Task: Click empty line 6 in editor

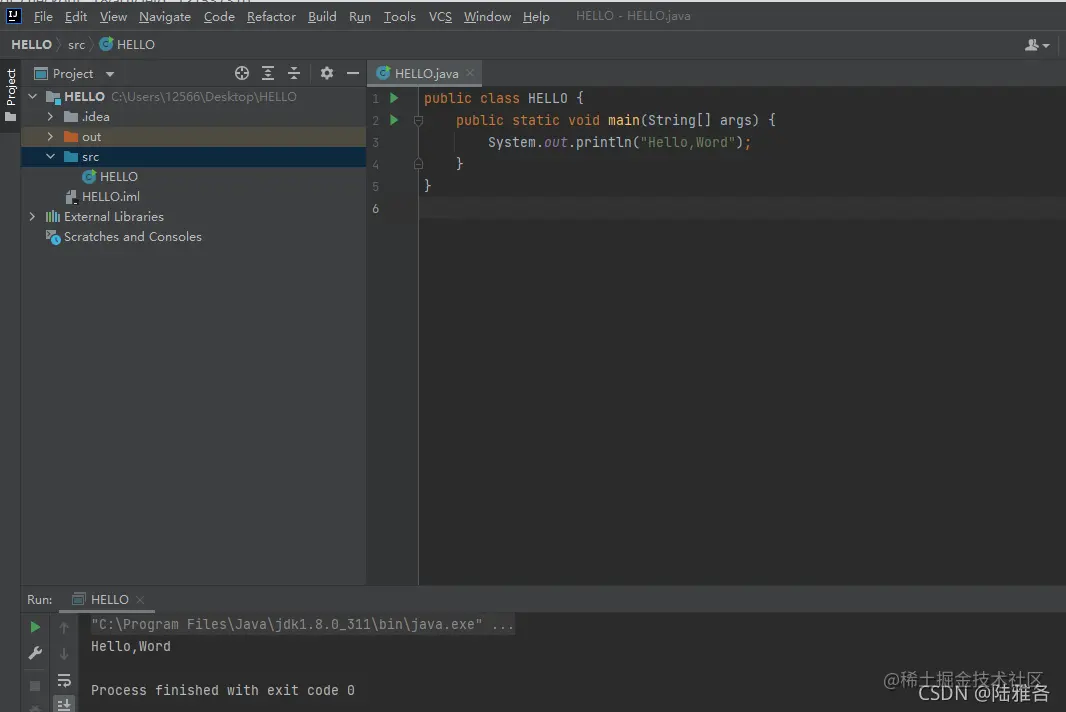Action: click(x=742, y=209)
